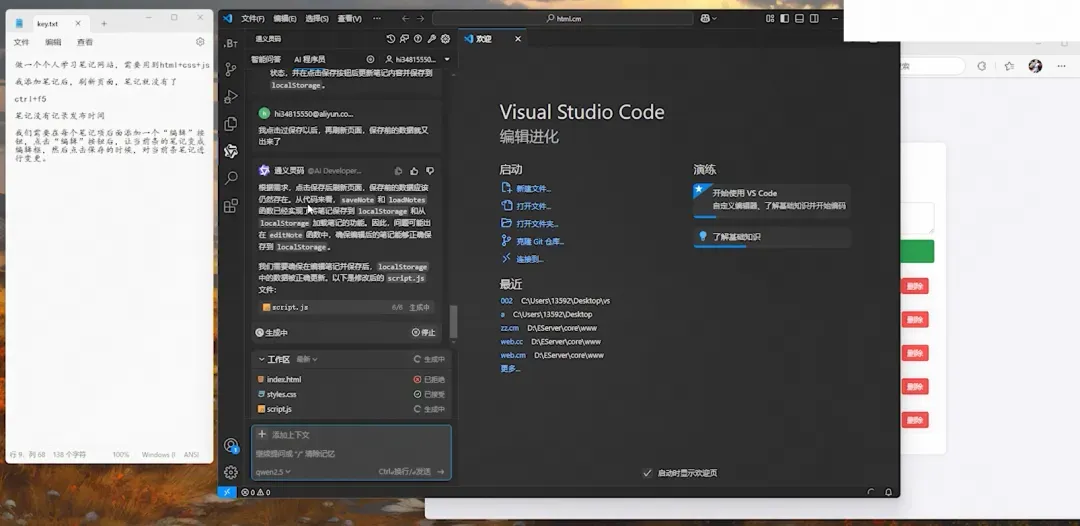Open Run and Debug view
The image size is (1080, 526).
(231, 96)
